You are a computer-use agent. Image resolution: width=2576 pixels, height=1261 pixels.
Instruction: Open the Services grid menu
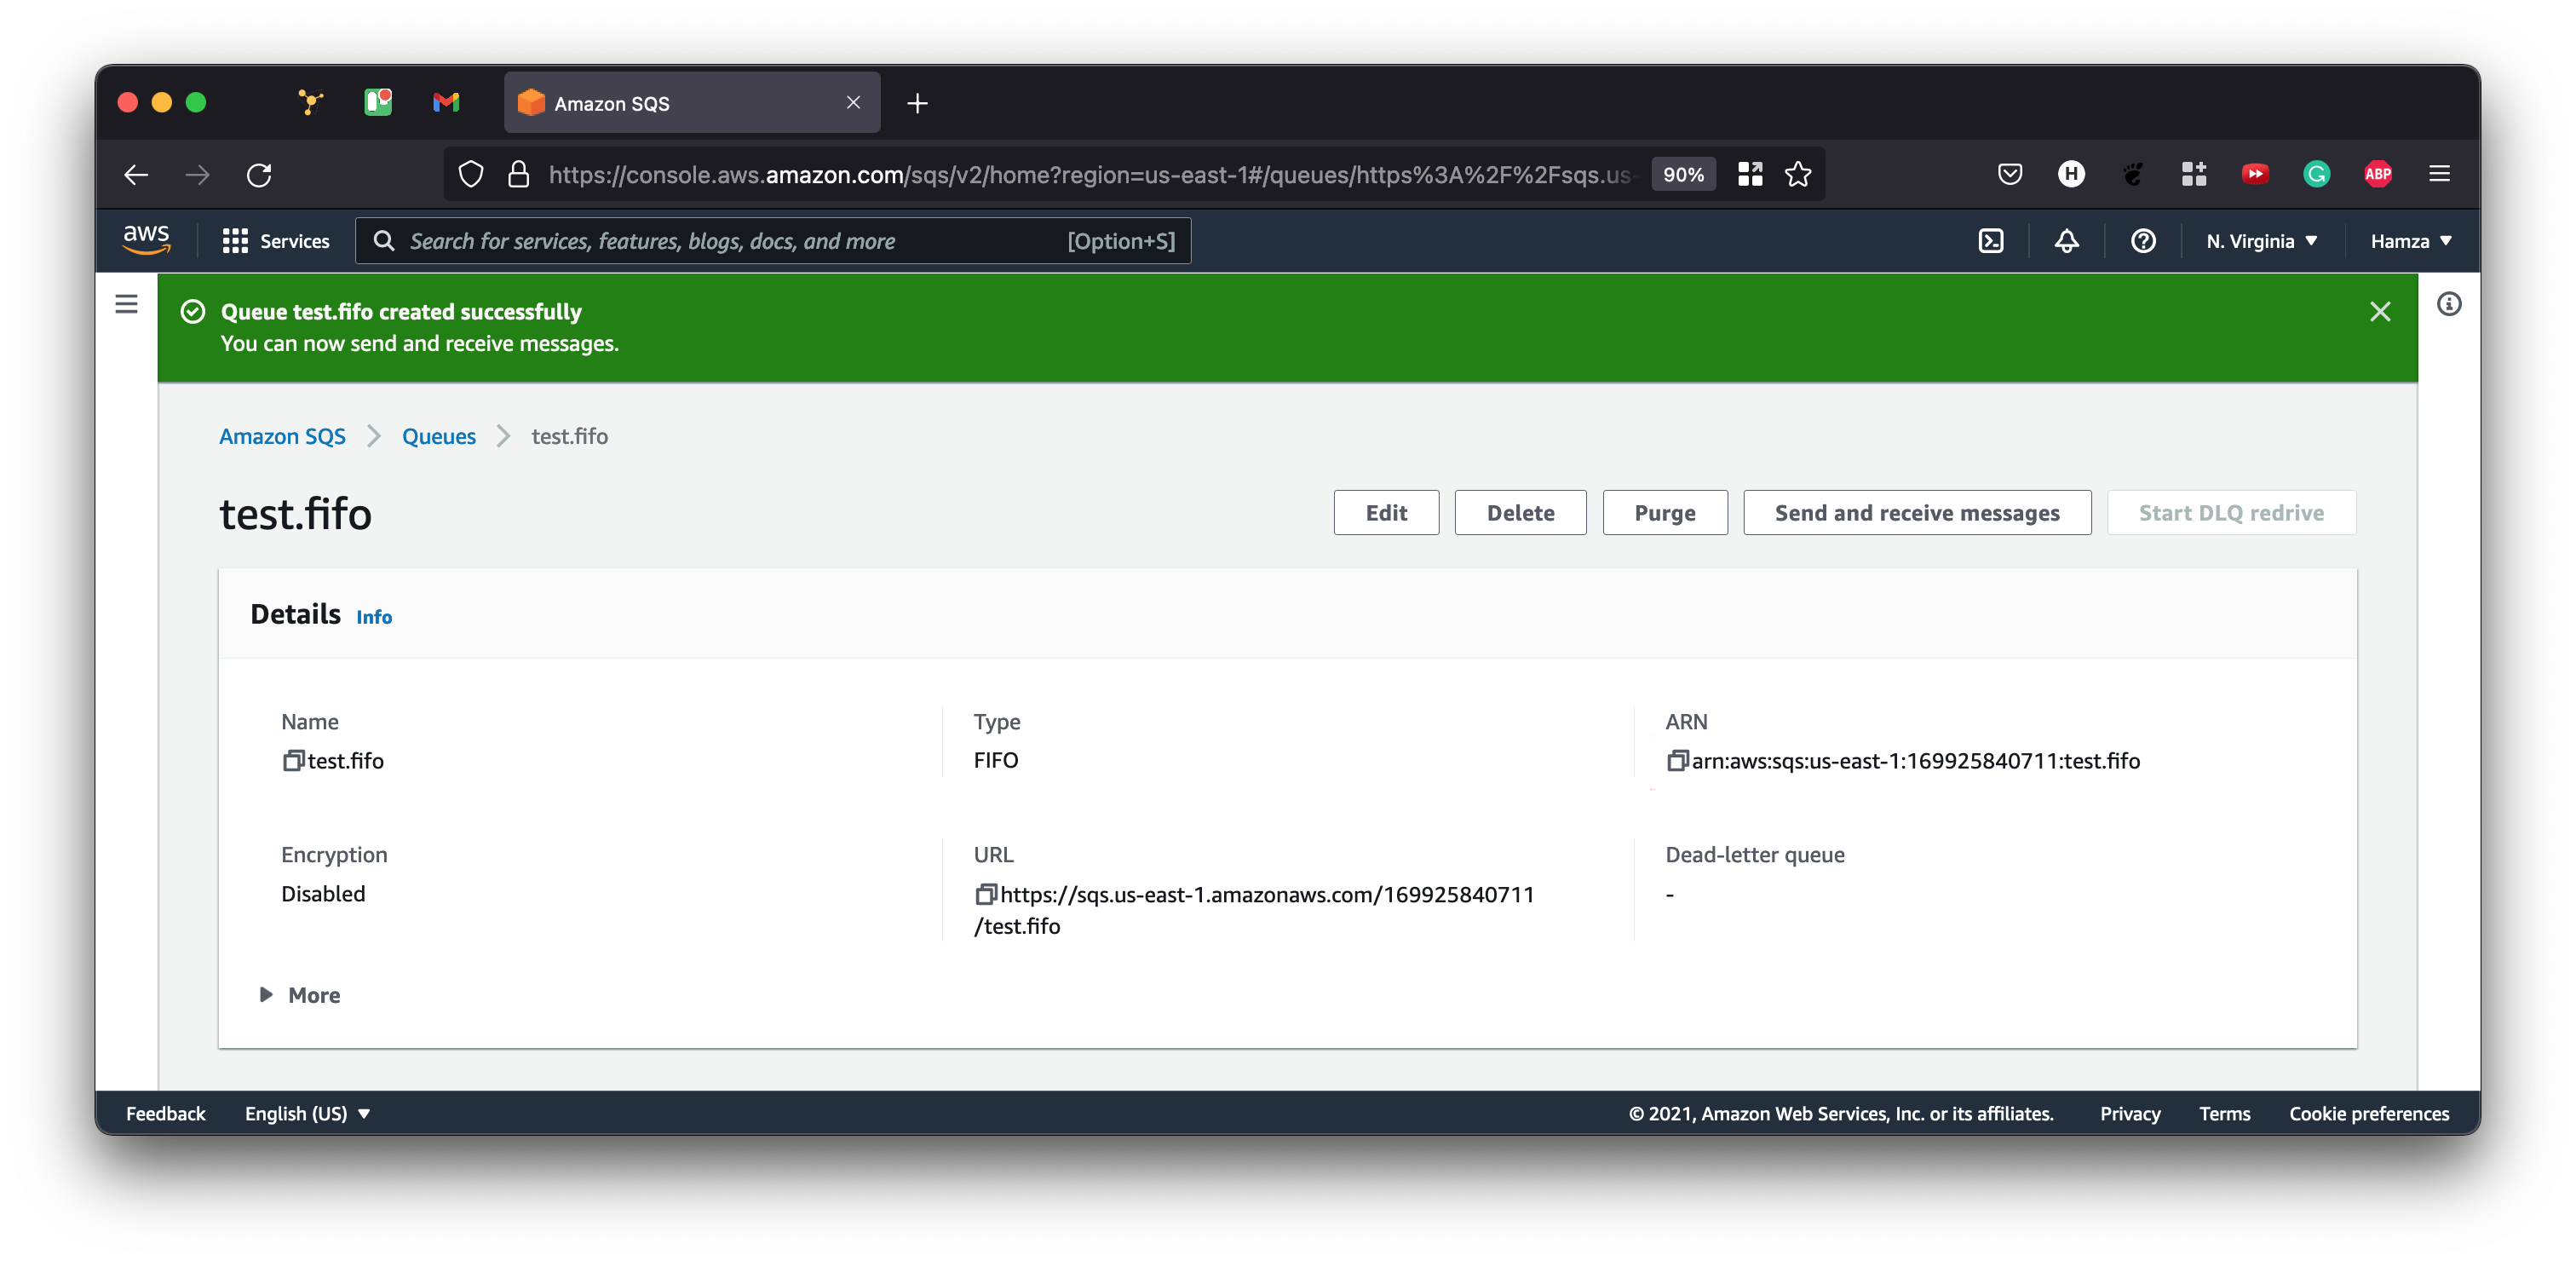[276, 241]
